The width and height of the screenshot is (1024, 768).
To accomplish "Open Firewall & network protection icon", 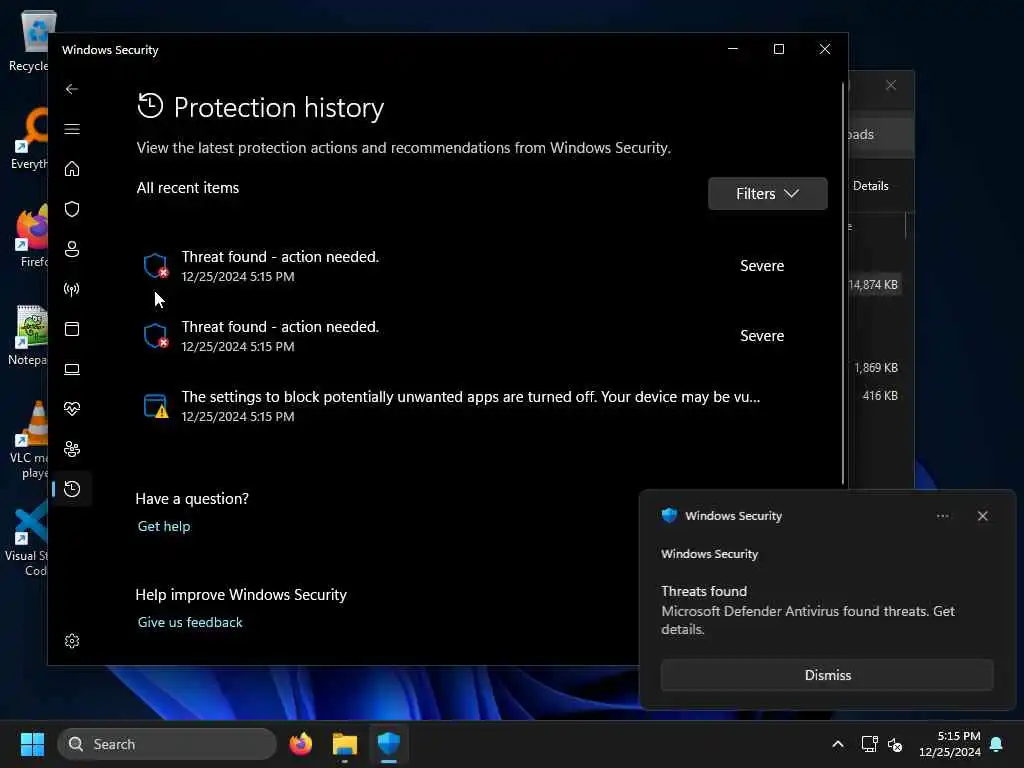I will pos(72,289).
